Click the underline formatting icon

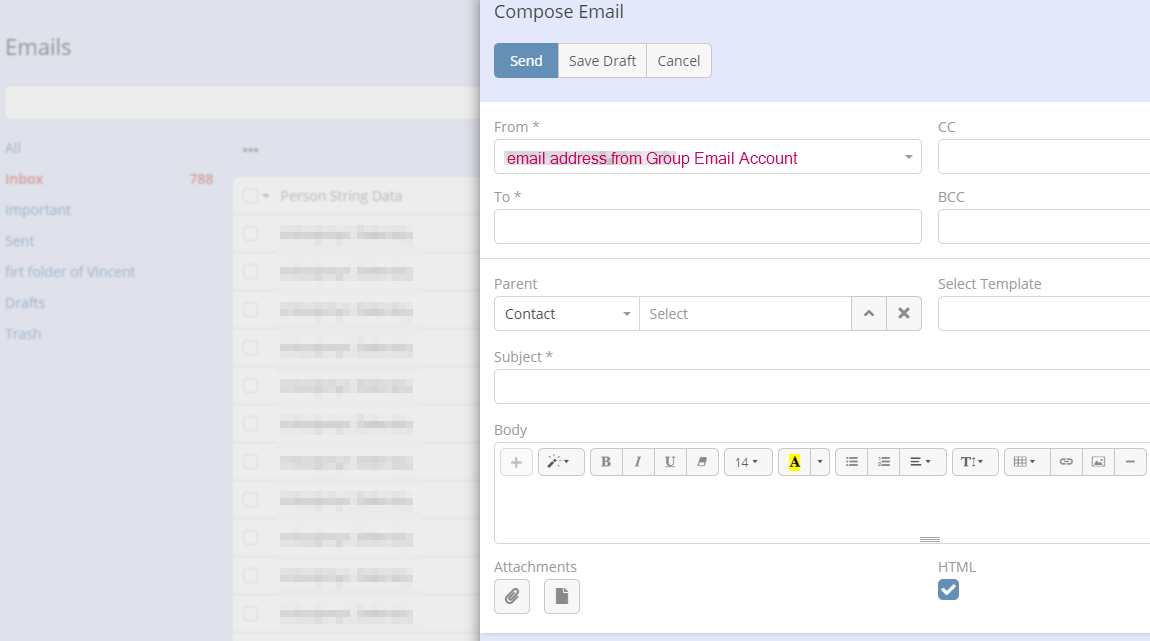(670, 462)
